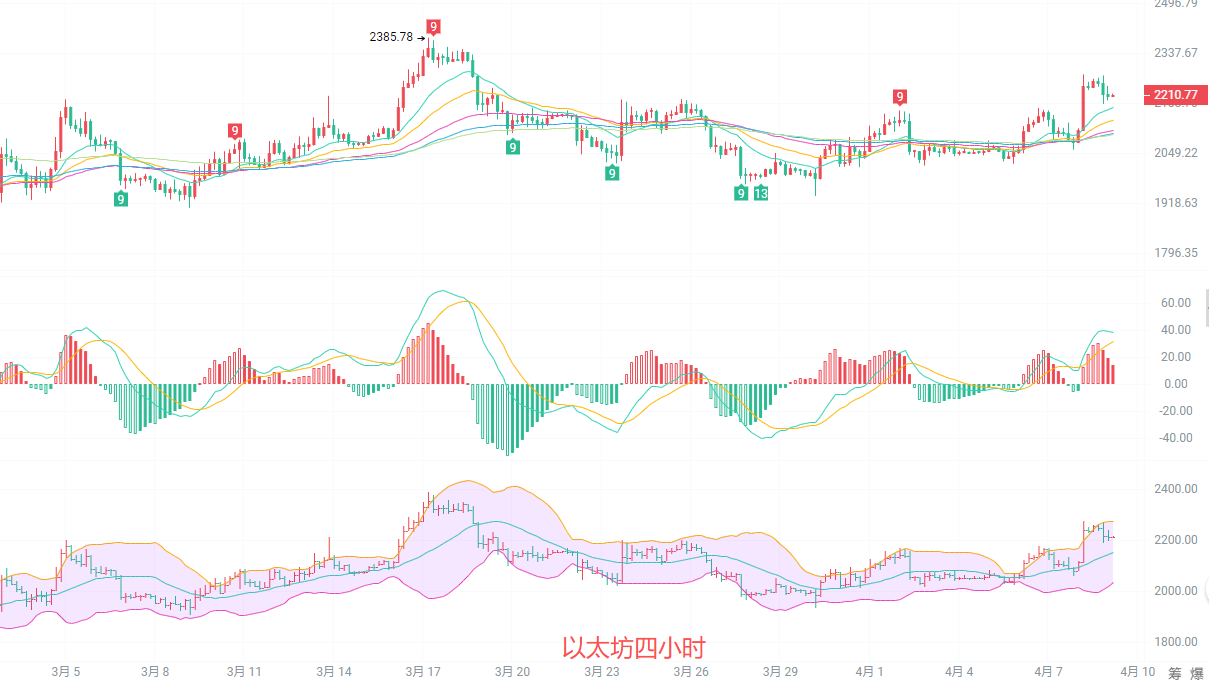Viewport: 1209px width, 683px height.
Task: Click the 3月17 date on the time axis
Action: (422, 672)
